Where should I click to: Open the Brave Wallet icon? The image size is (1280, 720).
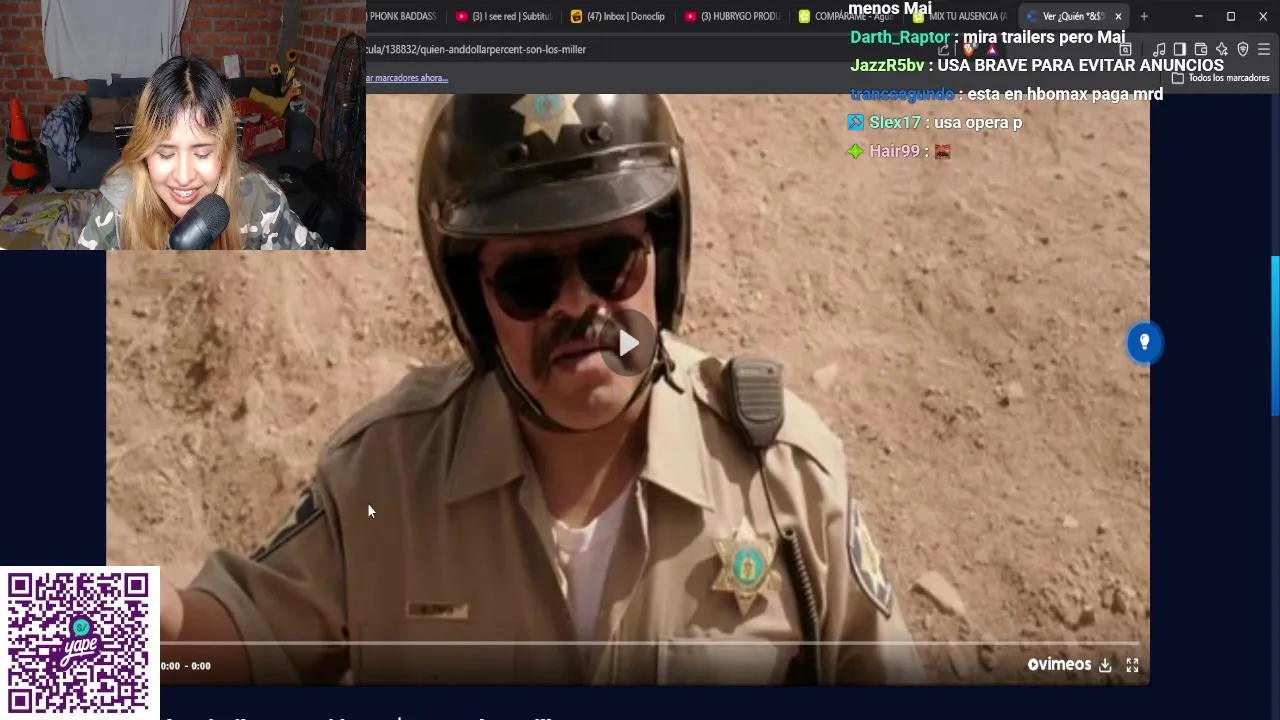(x=1201, y=49)
